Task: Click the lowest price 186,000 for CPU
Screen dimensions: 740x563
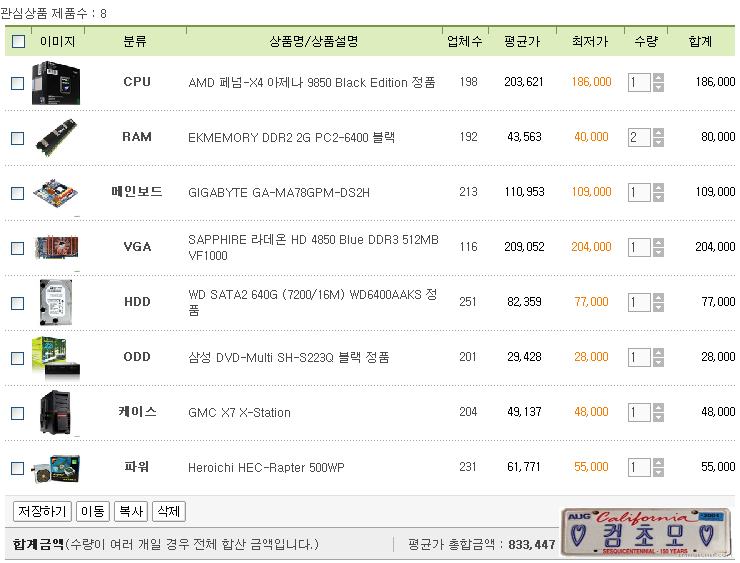Action: point(591,82)
